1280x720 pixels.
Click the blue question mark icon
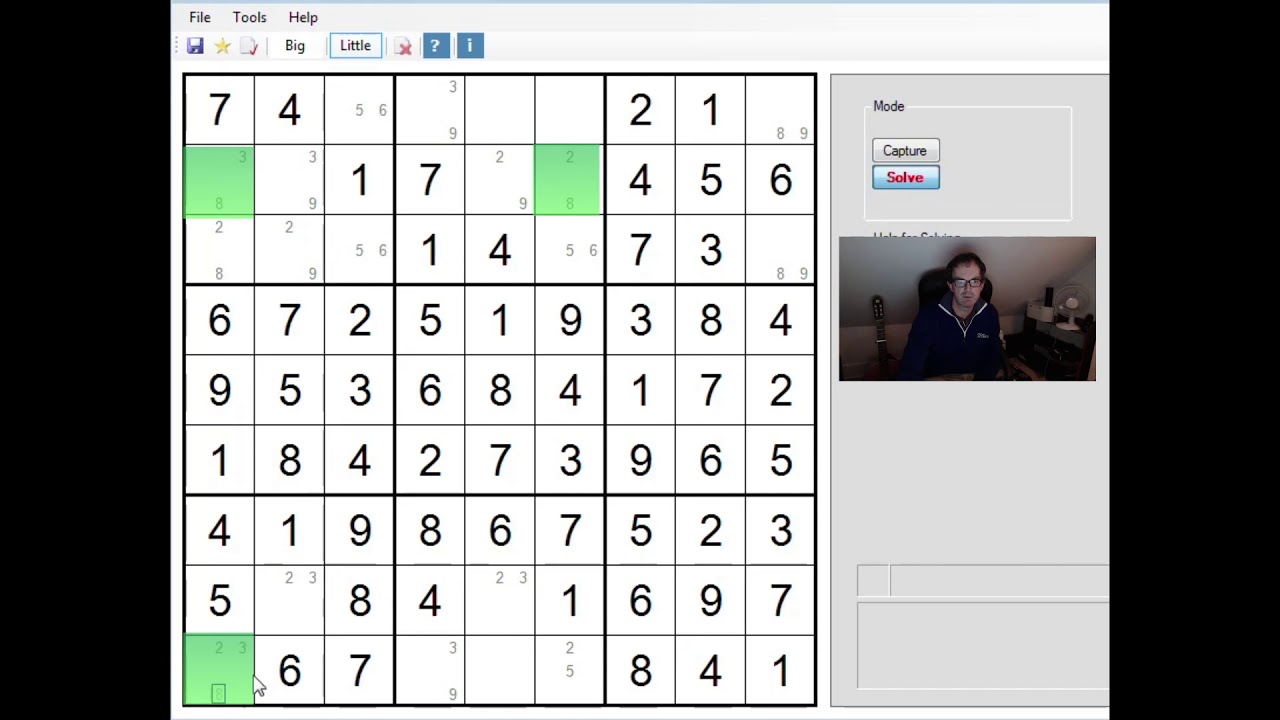tap(435, 45)
